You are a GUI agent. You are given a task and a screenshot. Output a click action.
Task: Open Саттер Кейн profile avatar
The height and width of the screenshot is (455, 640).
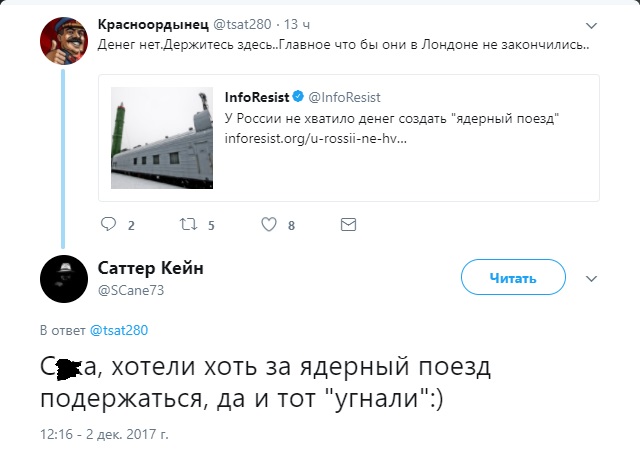click(x=63, y=278)
